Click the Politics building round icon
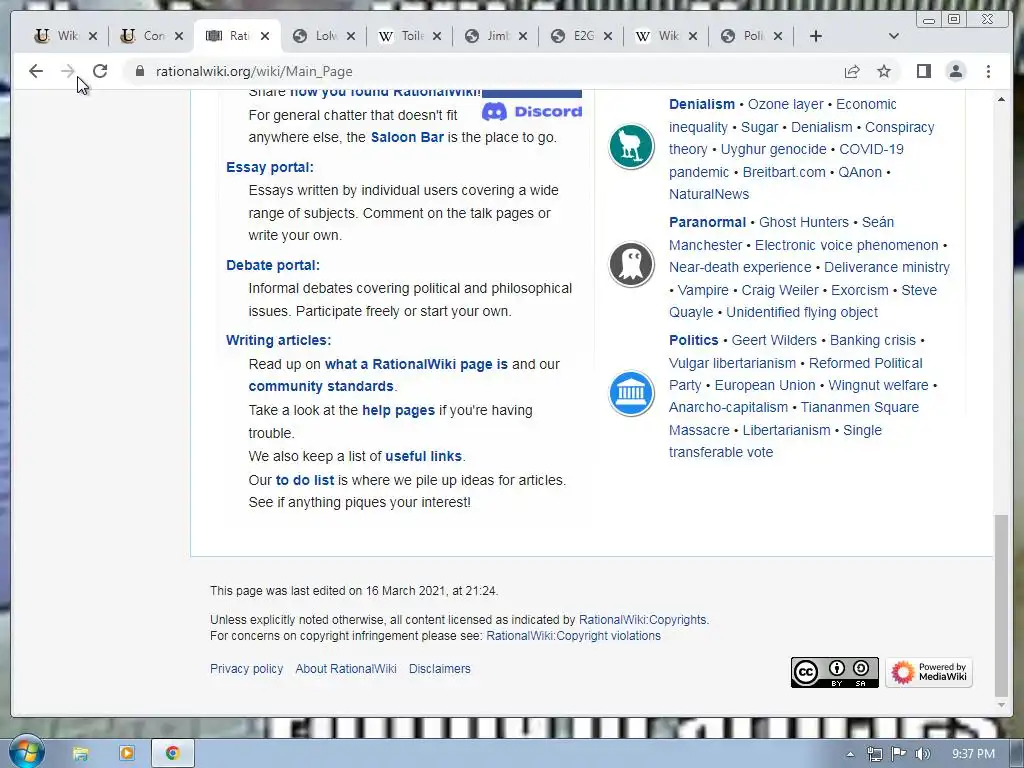 (x=632, y=393)
